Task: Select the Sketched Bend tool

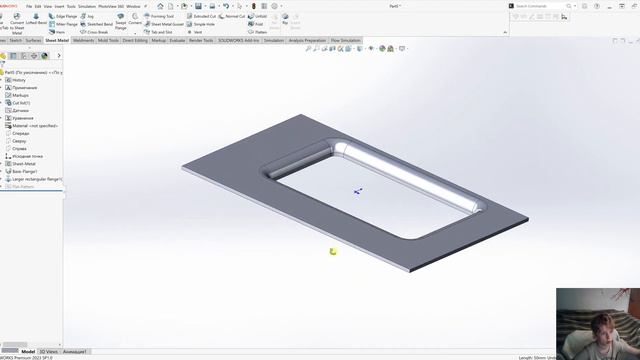Action: point(96,24)
